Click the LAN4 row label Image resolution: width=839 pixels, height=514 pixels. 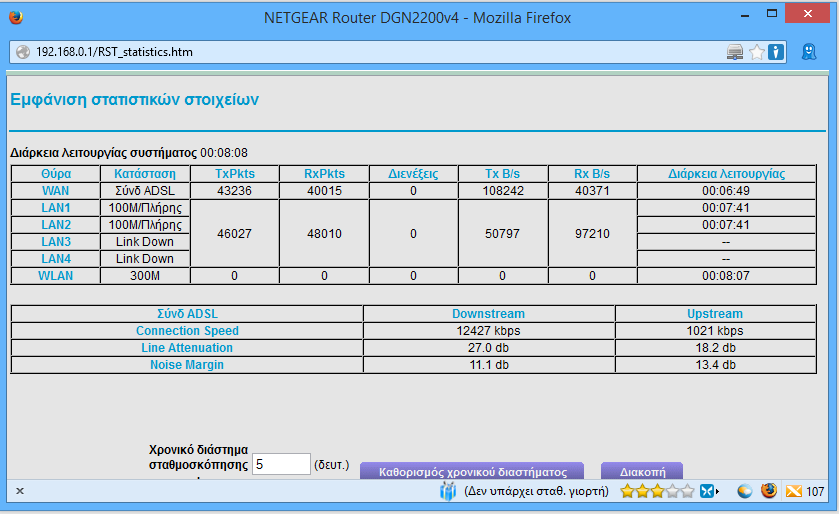[56, 259]
